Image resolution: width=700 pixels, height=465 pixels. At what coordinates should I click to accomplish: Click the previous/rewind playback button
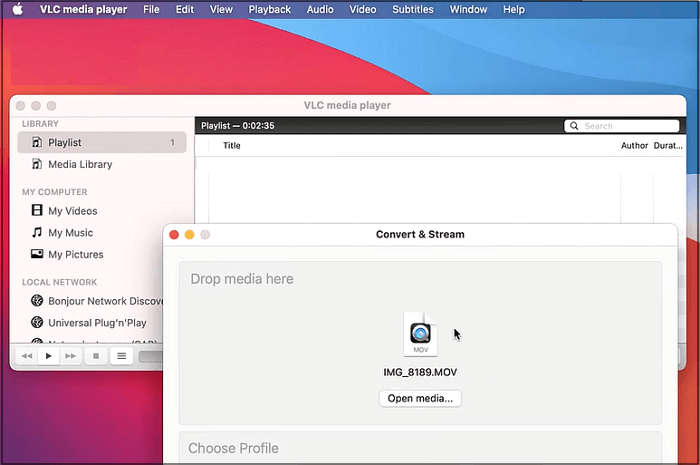(x=27, y=356)
